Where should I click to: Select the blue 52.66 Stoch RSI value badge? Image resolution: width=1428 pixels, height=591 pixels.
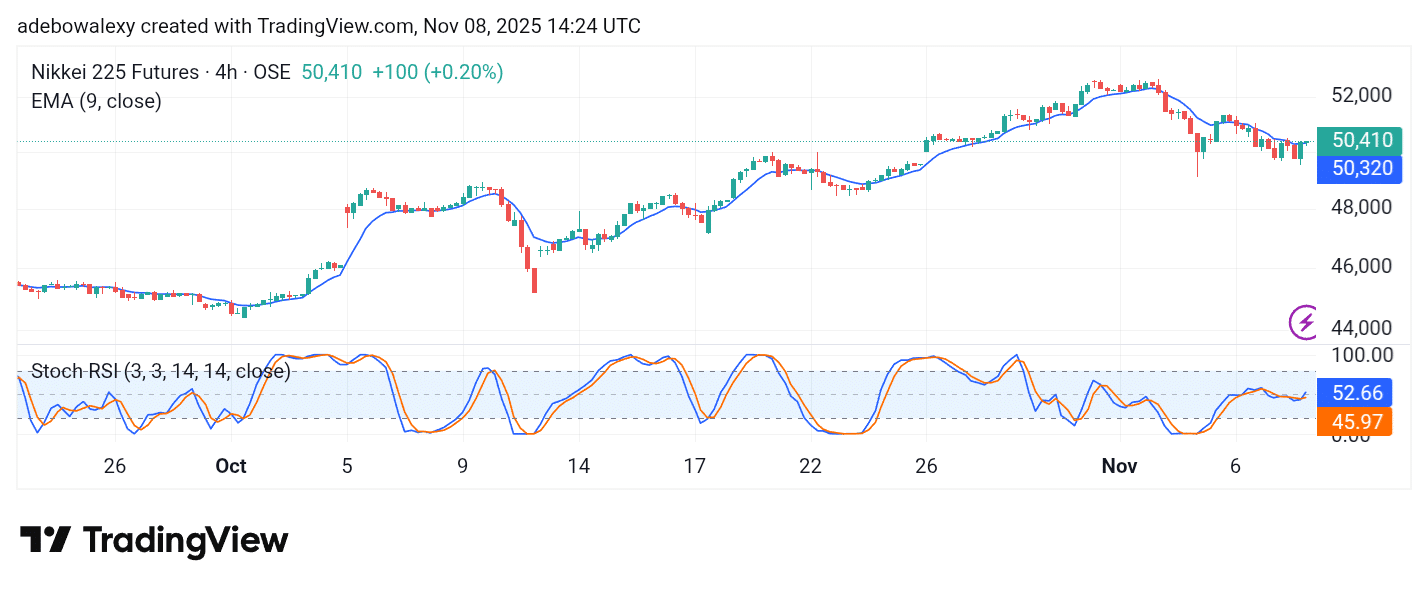pyautogui.click(x=1356, y=393)
